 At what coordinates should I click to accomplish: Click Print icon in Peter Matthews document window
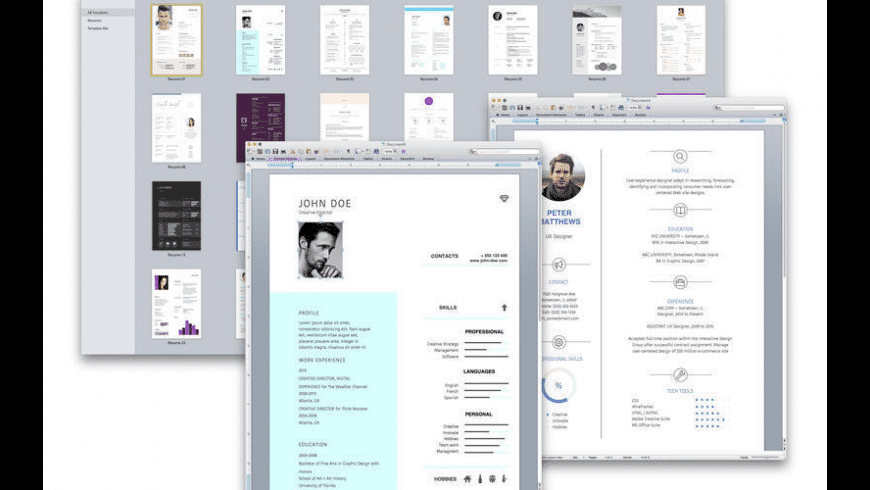(x=528, y=108)
